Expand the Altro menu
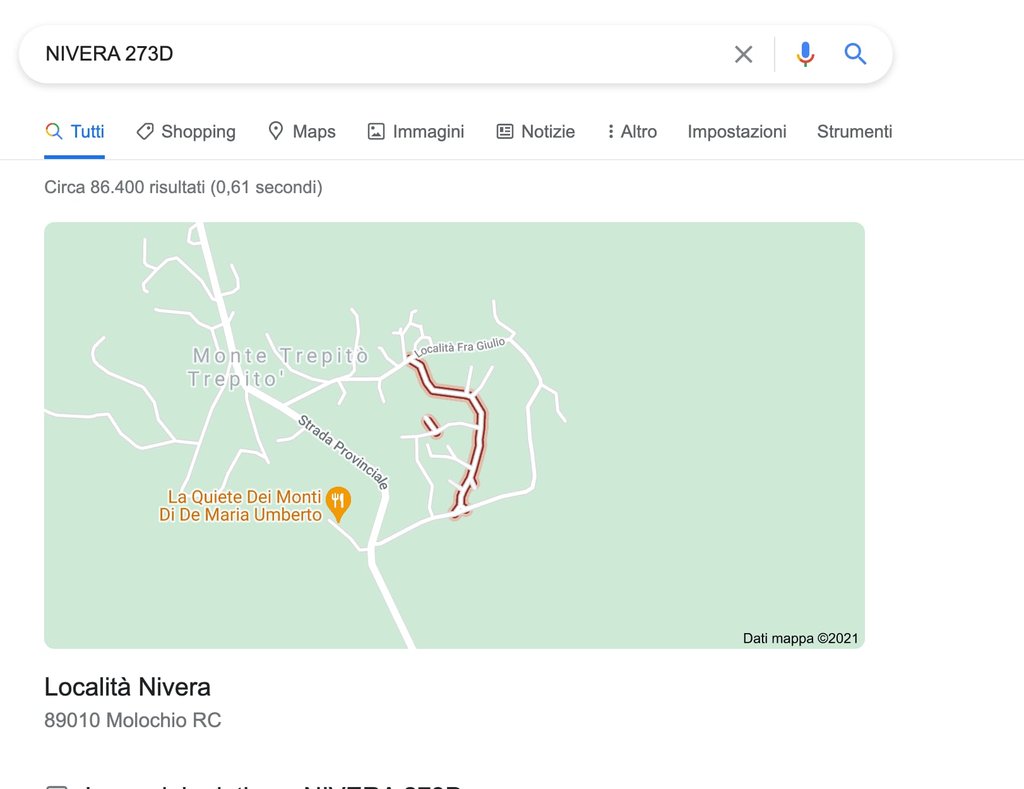1024x789 pixels. point(632,132)
